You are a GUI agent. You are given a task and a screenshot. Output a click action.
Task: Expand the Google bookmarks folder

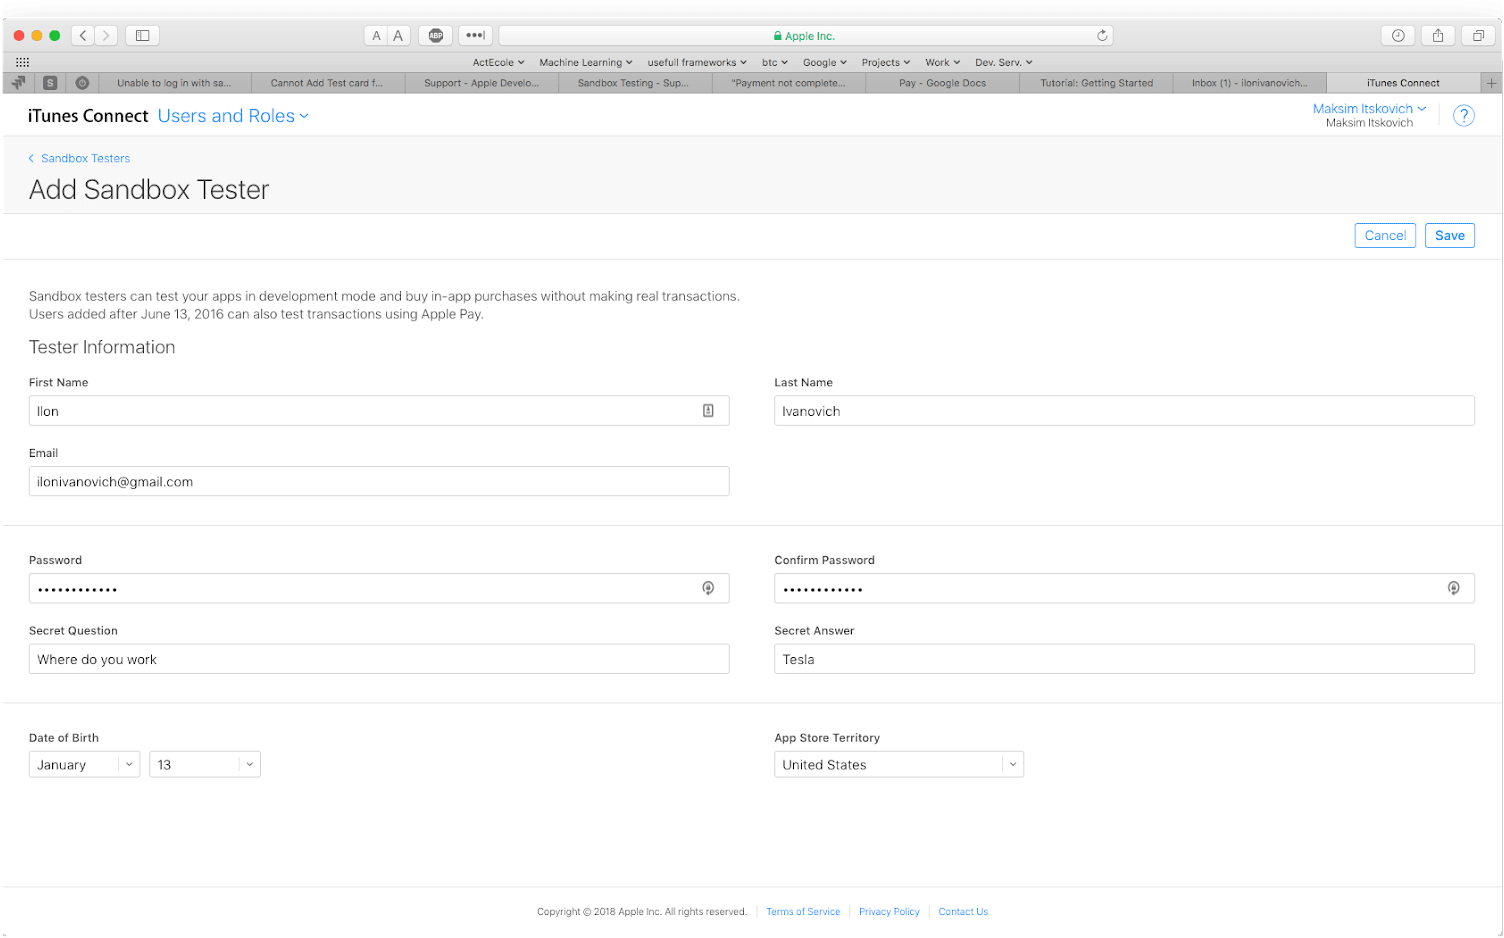[825, 62]
